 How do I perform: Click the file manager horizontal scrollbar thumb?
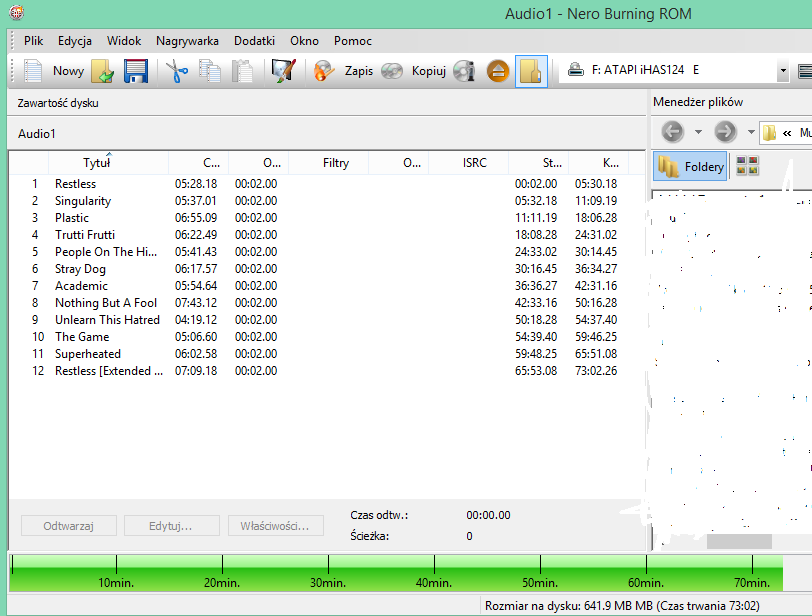739,541
